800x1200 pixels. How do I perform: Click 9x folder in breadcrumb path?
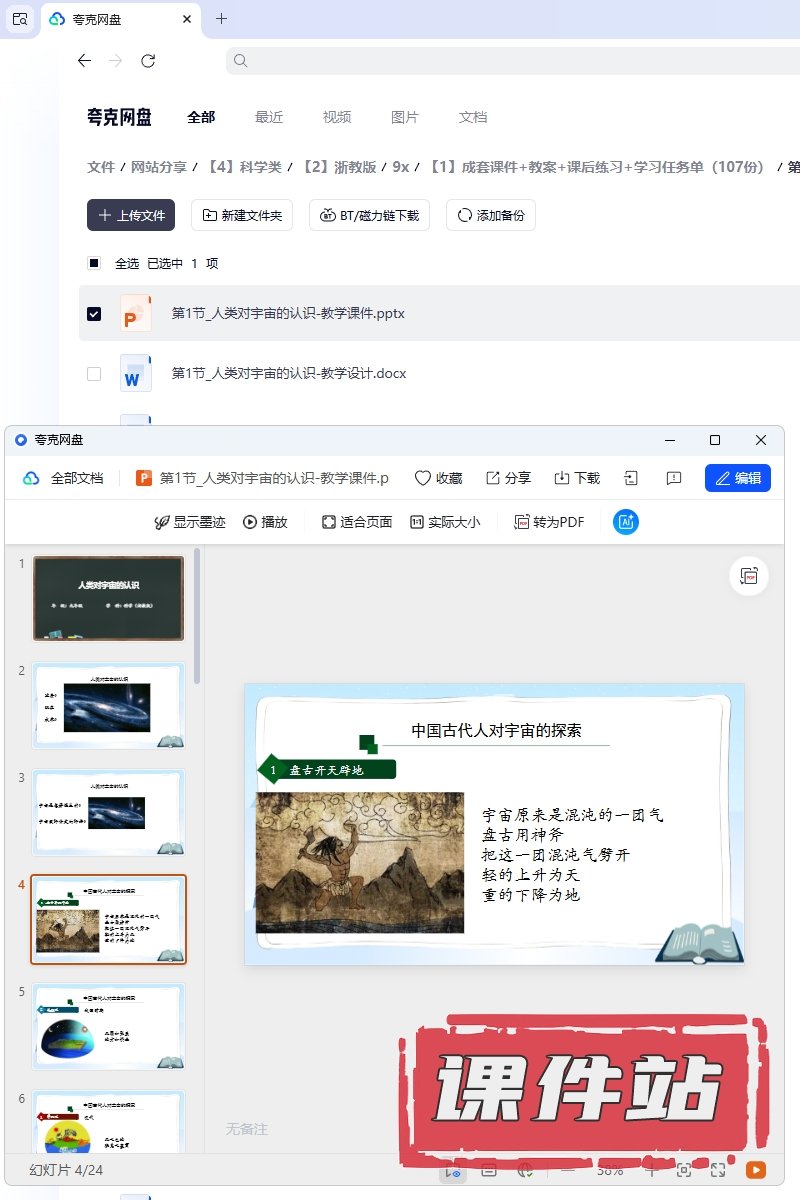(401, 167)
